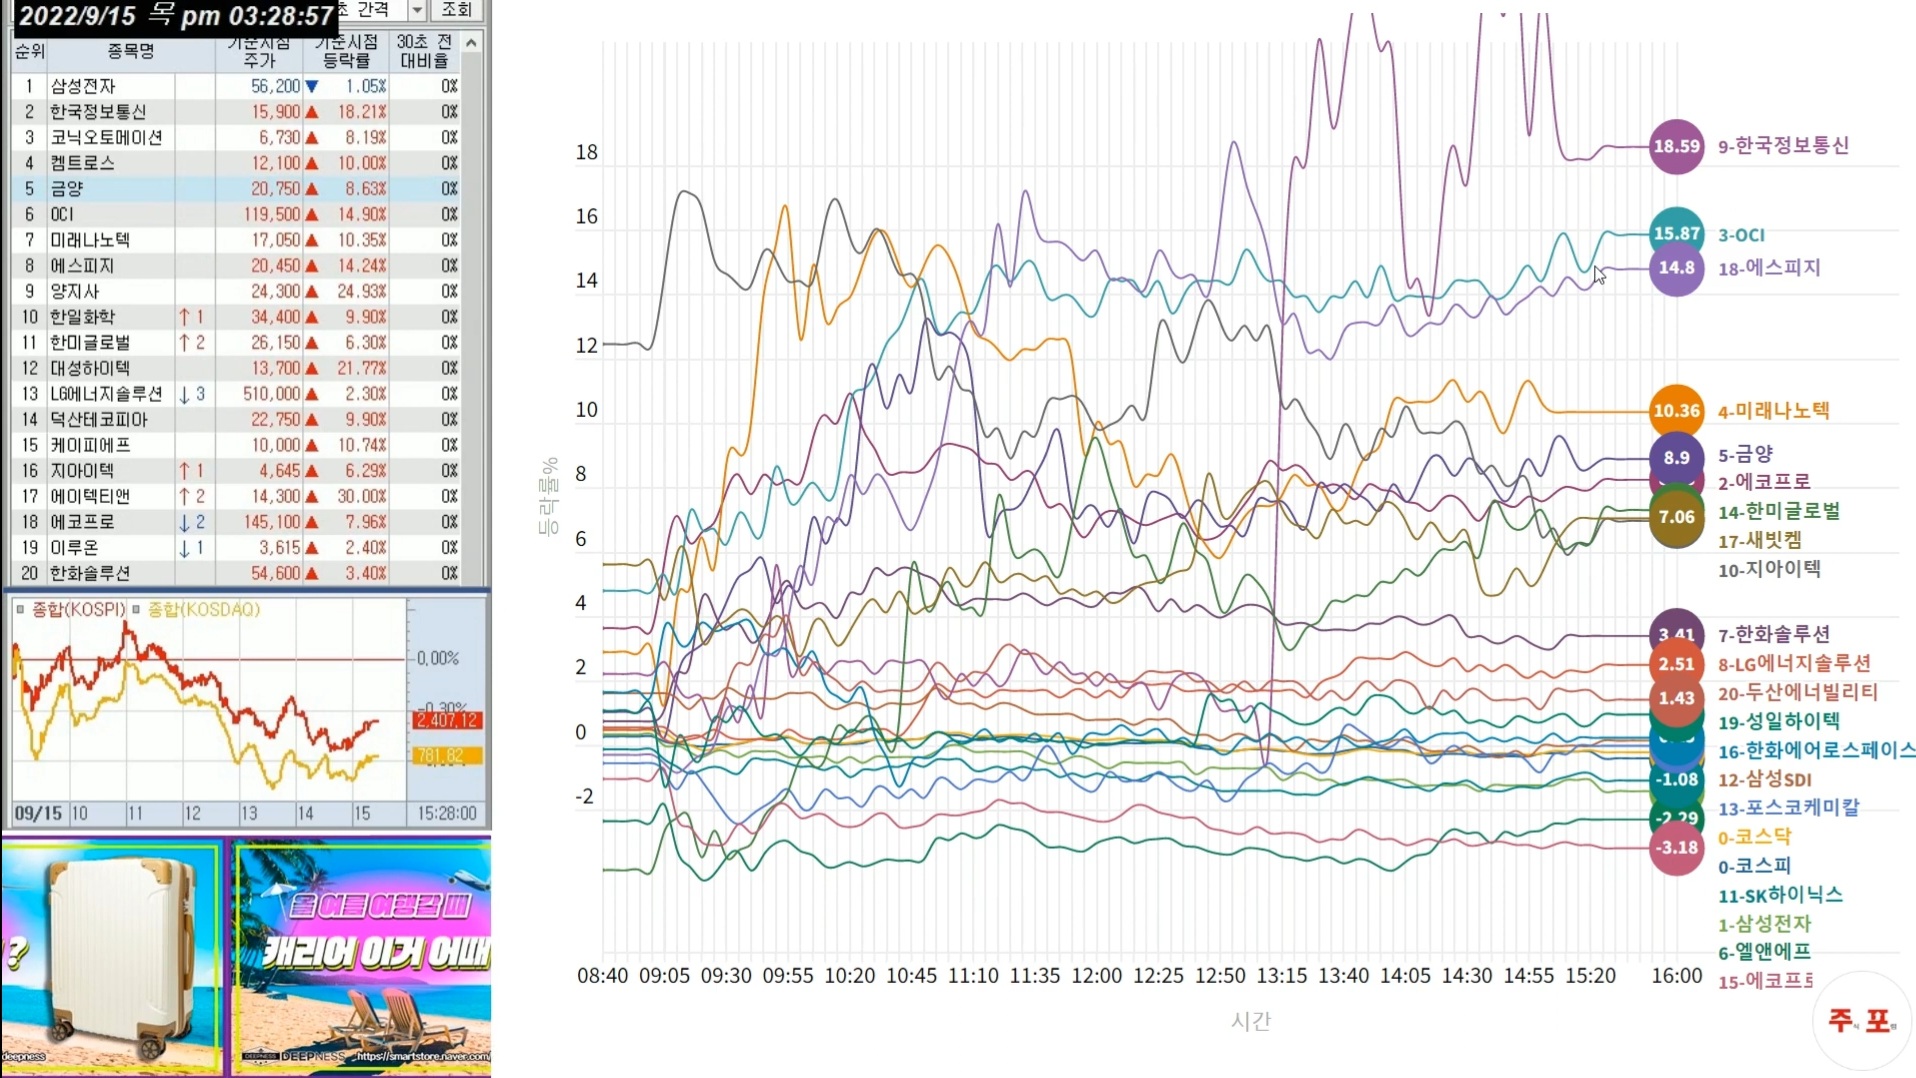
Task: Select the 에스피지 table row
Action: pyautogui.click(x=236, y=266)
